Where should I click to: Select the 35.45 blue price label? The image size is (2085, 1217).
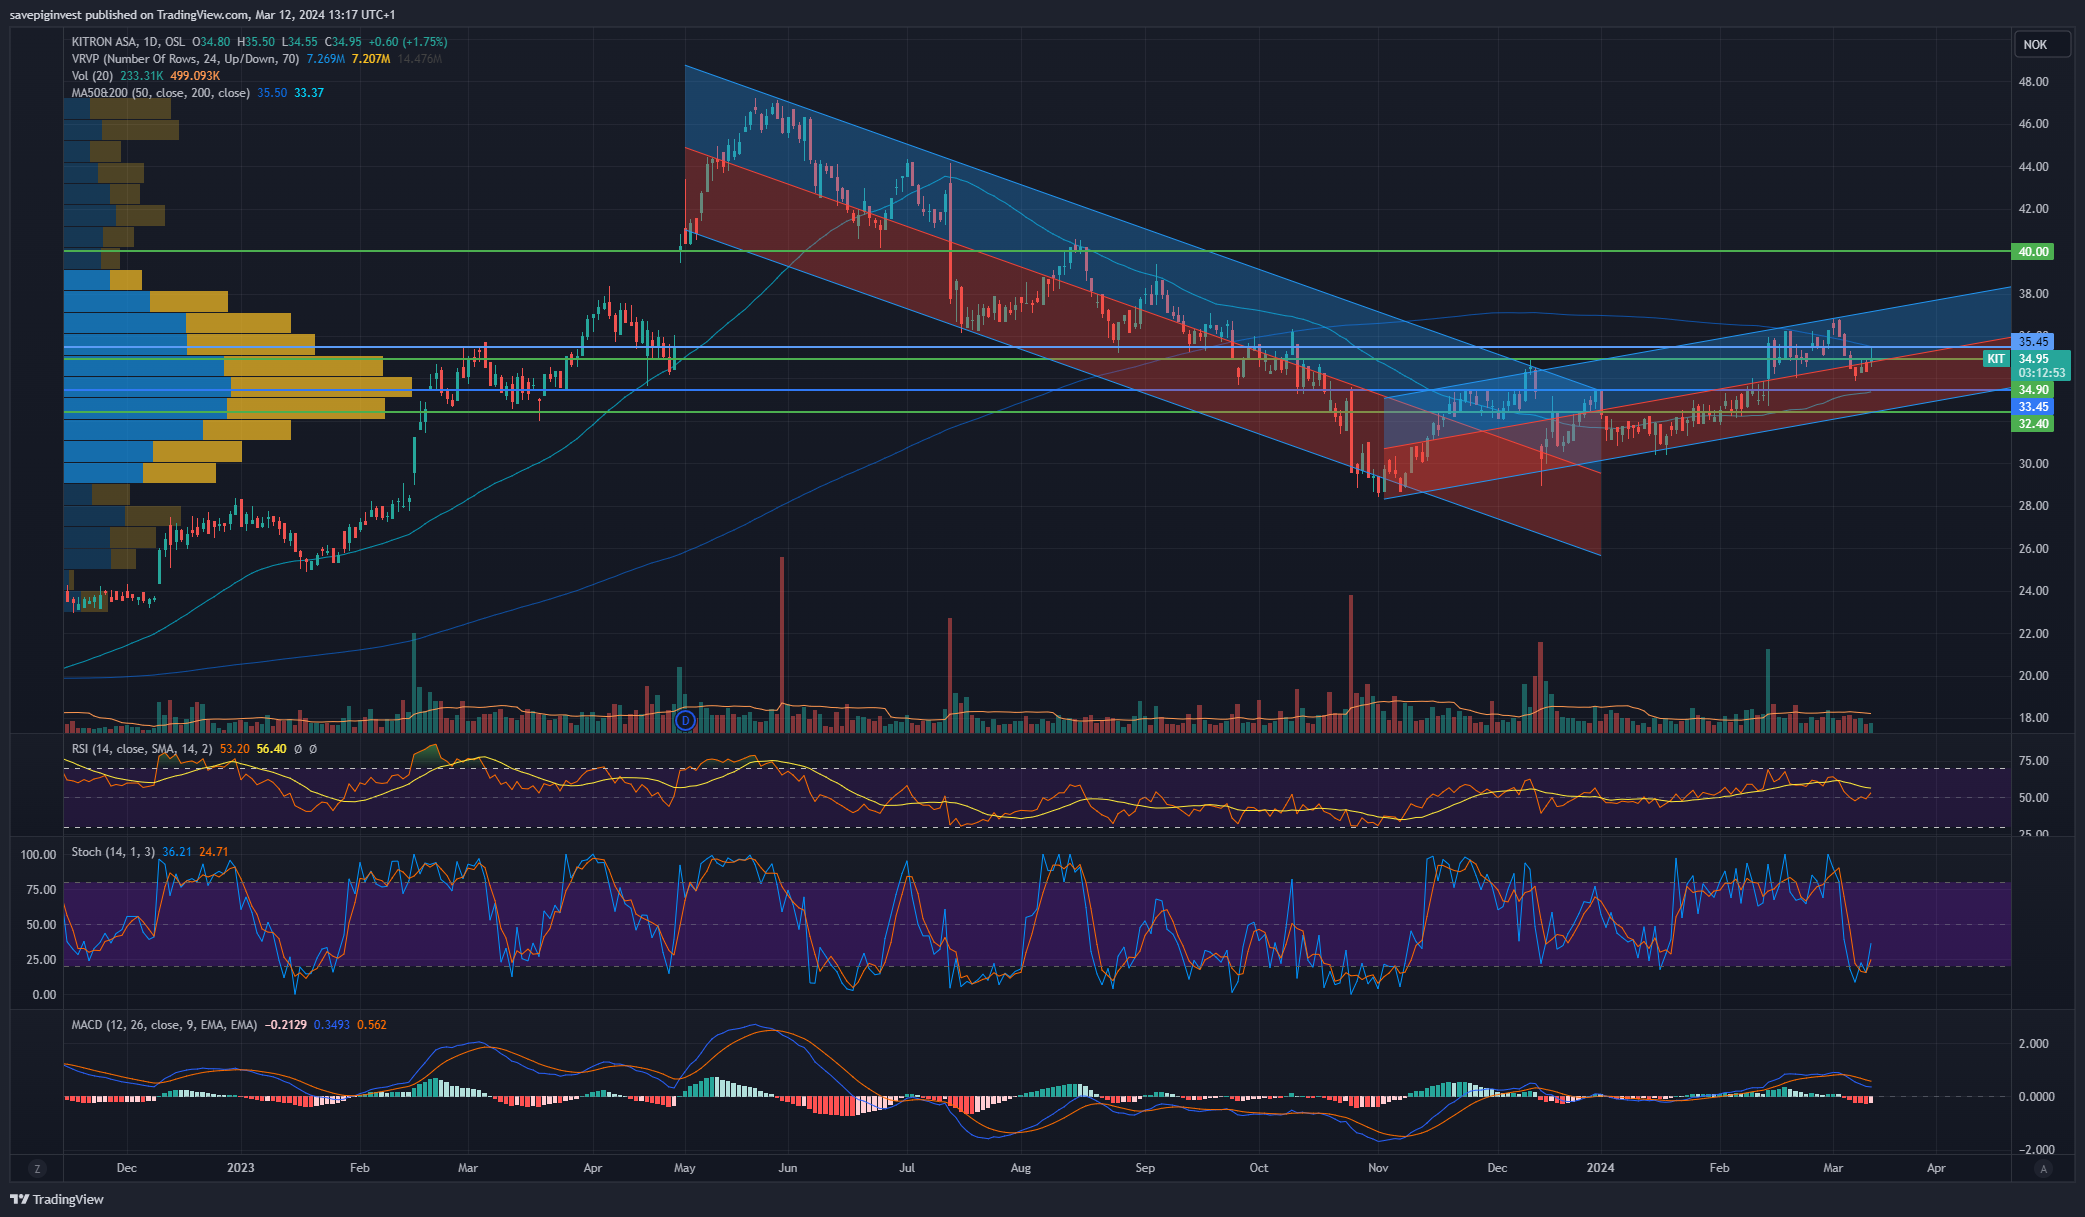click(2033, 342)
